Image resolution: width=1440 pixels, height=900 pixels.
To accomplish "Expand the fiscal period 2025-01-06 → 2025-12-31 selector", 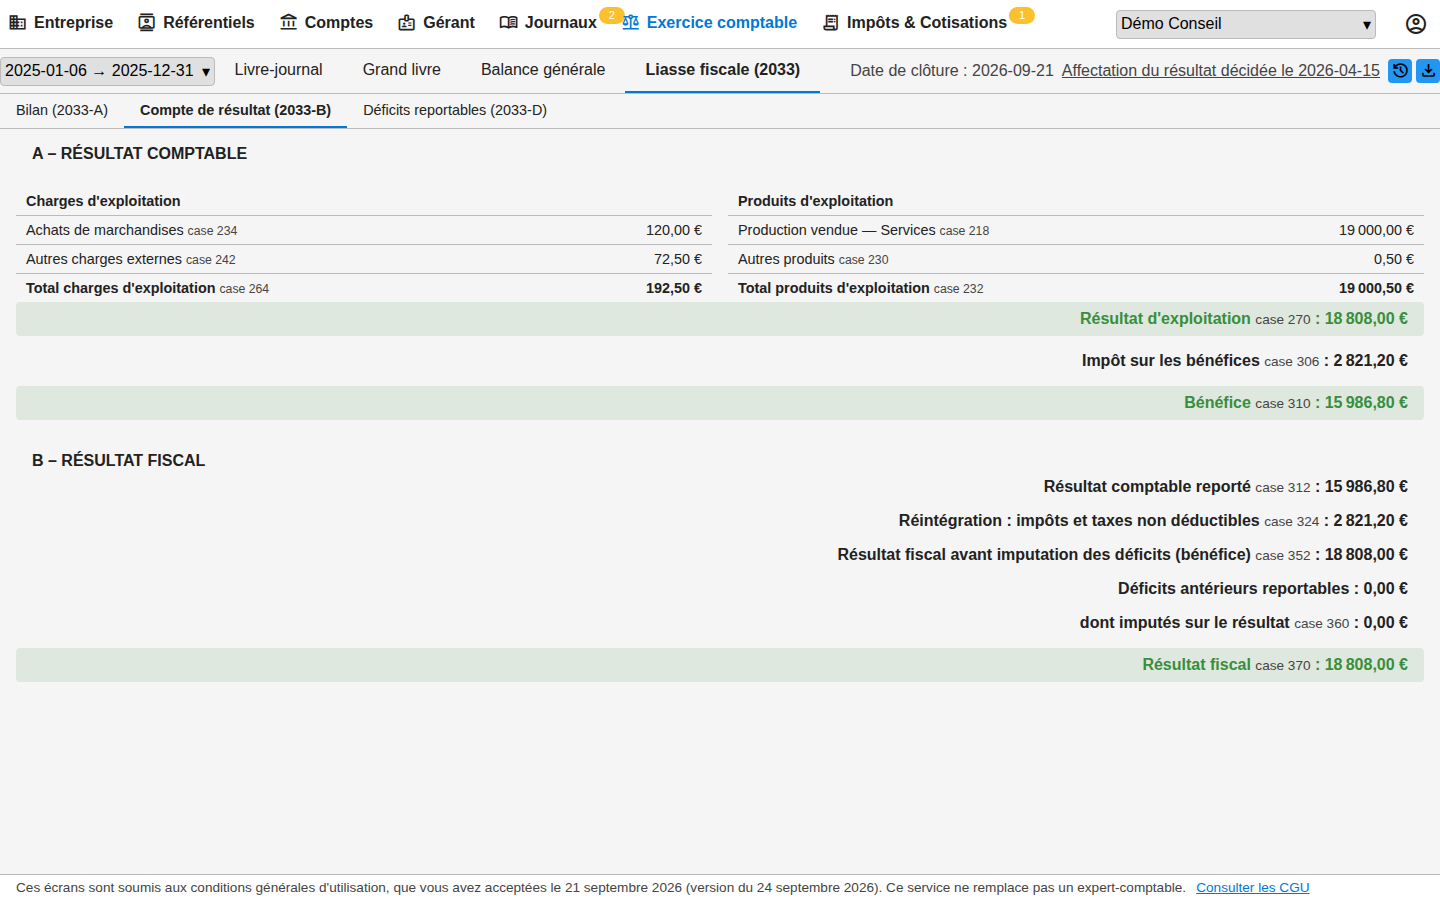I will tap(108, 71).
